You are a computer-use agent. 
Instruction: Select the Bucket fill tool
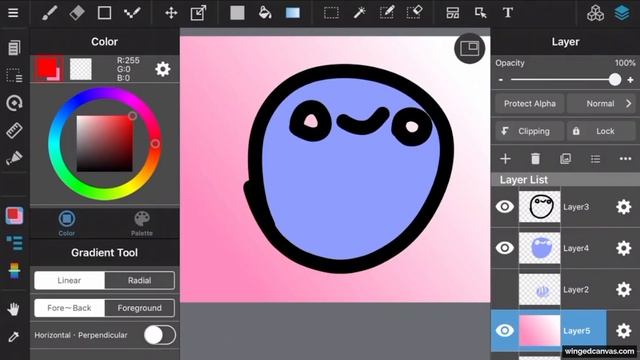265,13
